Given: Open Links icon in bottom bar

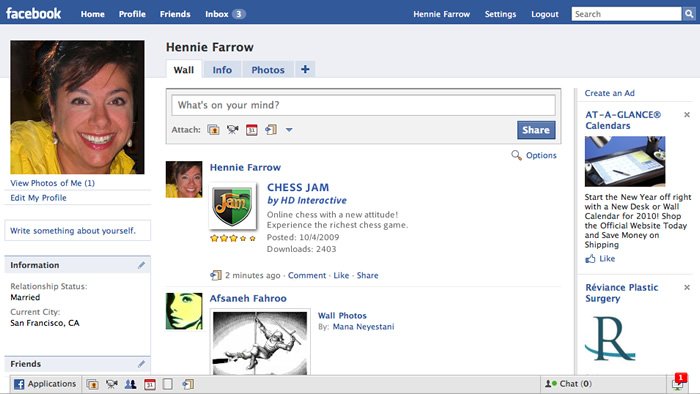Looking at the screenshot, I should pyautogui.click(x=188, y=384).
